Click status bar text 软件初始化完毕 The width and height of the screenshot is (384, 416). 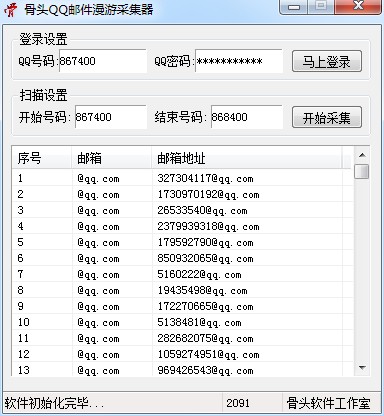54,403
